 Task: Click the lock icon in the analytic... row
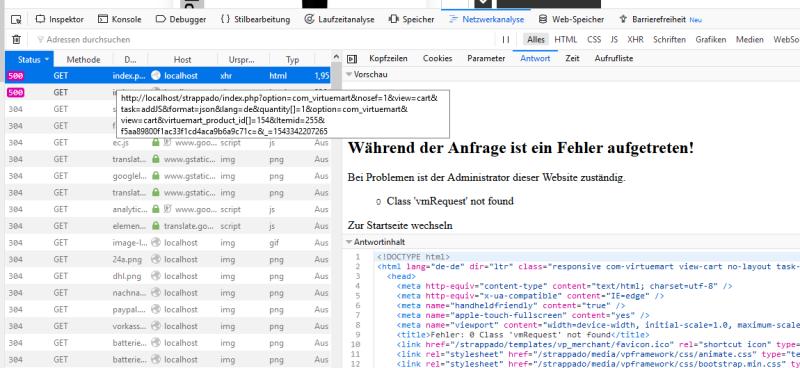click(156, 209)
